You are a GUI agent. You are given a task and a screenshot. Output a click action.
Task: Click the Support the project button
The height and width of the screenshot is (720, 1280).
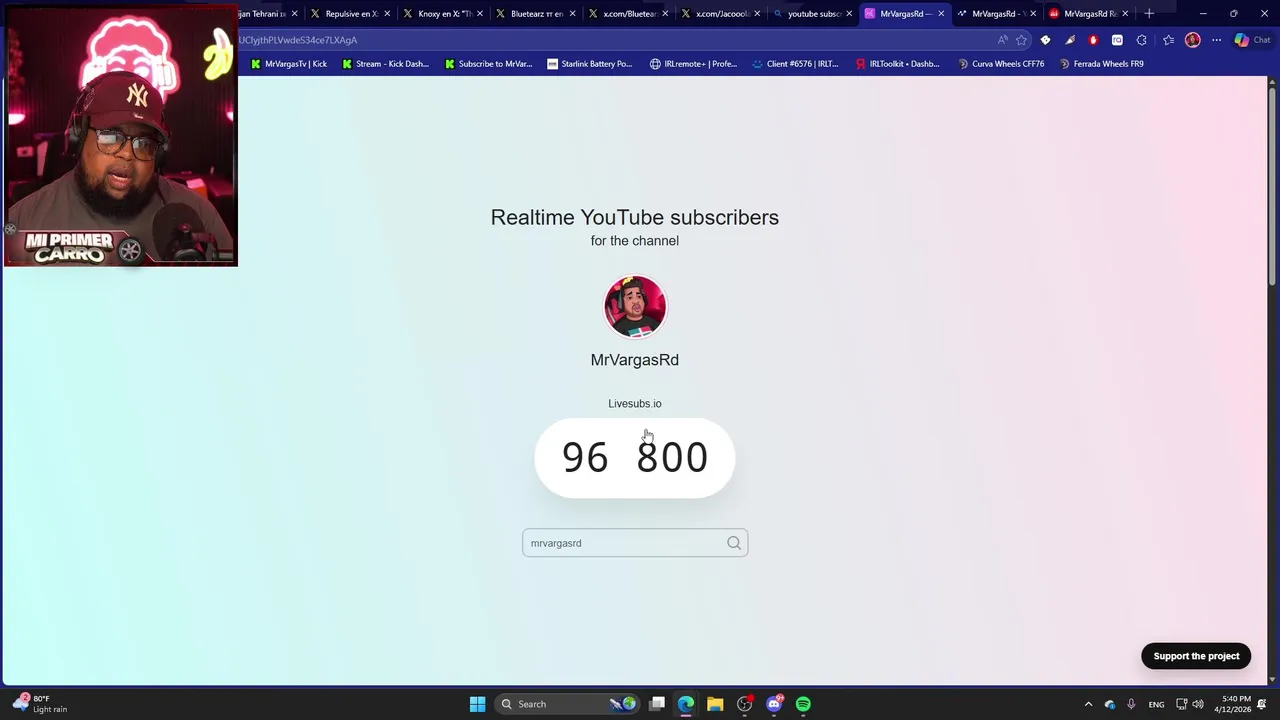coord(1196,656)
